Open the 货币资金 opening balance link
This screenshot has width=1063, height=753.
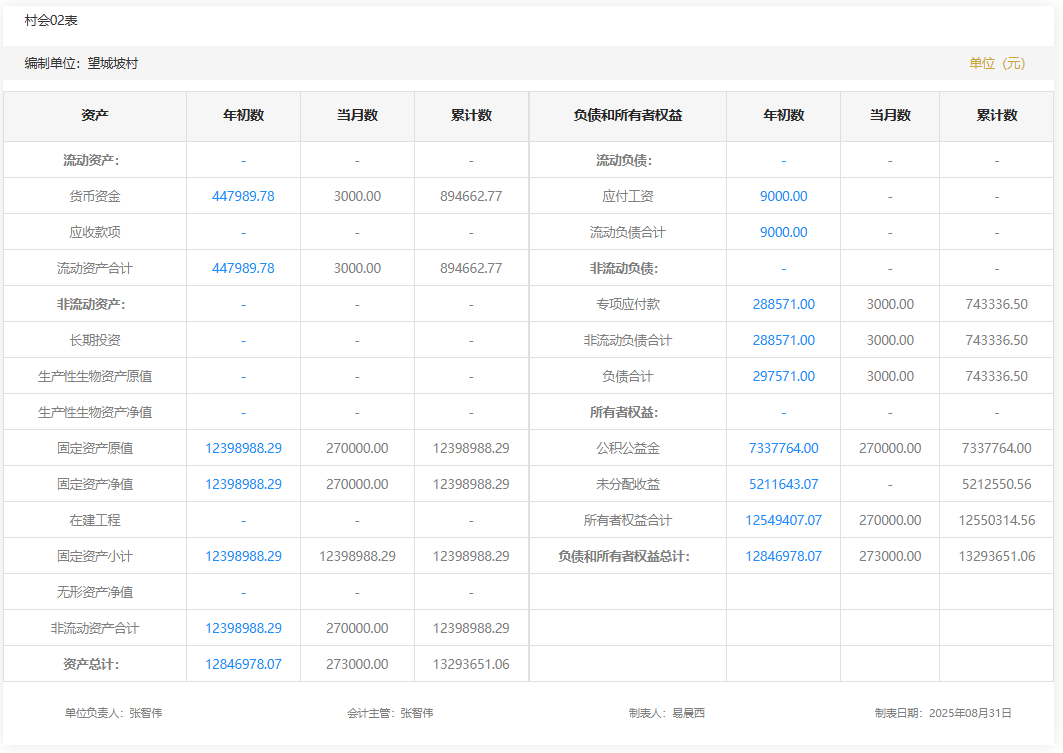click(243, 196)
